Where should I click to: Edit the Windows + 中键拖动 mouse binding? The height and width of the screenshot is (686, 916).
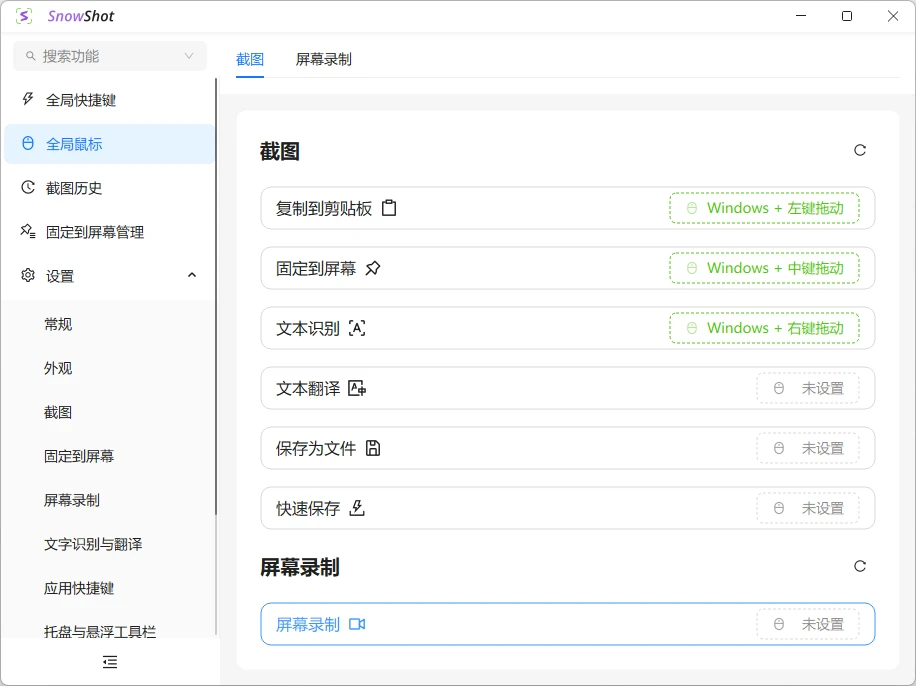point(764,268)
